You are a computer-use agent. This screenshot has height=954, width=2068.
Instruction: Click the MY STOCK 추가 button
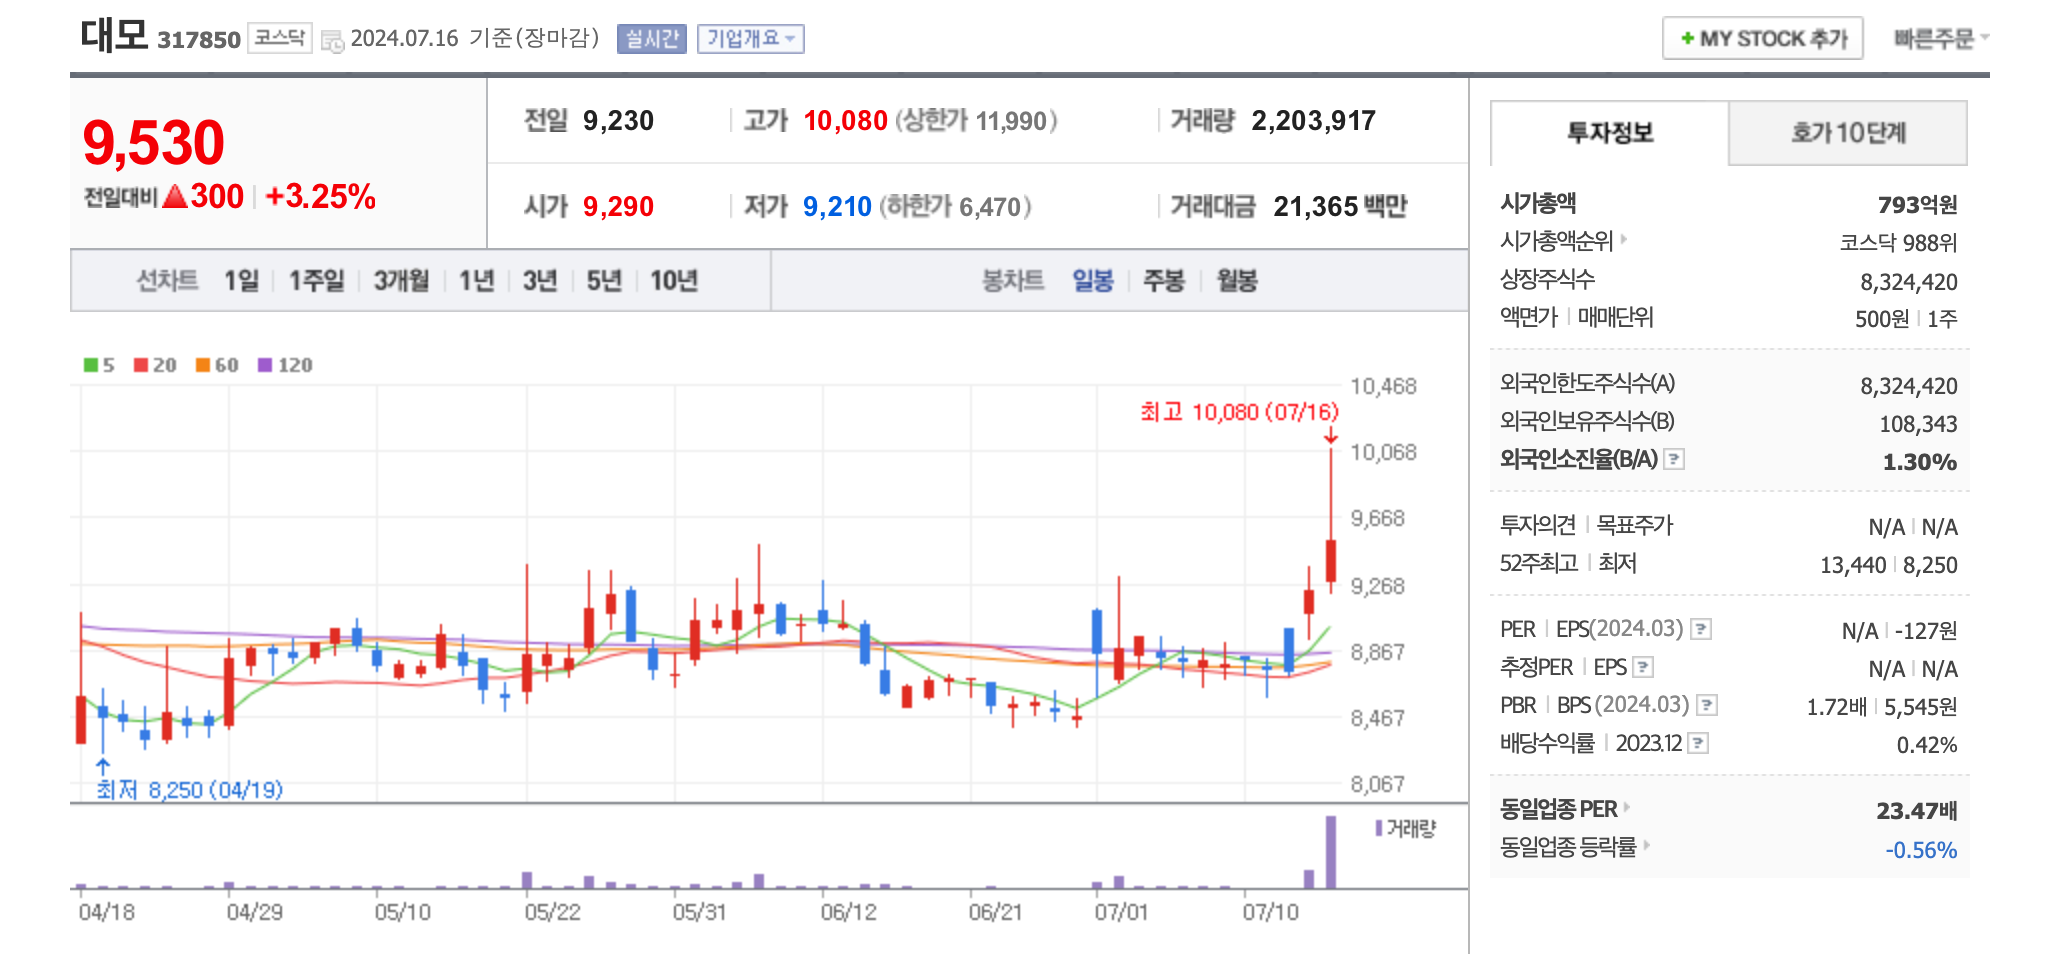[x=1763, y=38]
